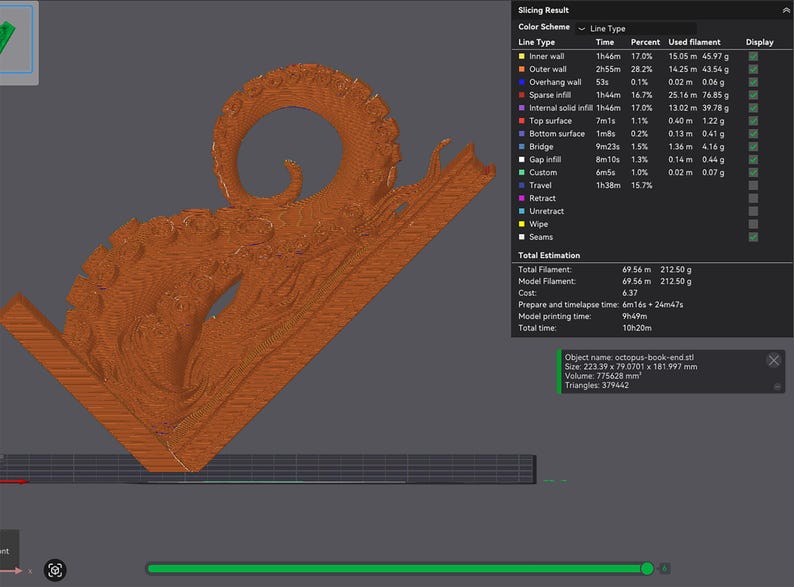Screen dimensions: 794x587
Task: Select the Total time 10h20m value
Action: (x=637, y=328)
